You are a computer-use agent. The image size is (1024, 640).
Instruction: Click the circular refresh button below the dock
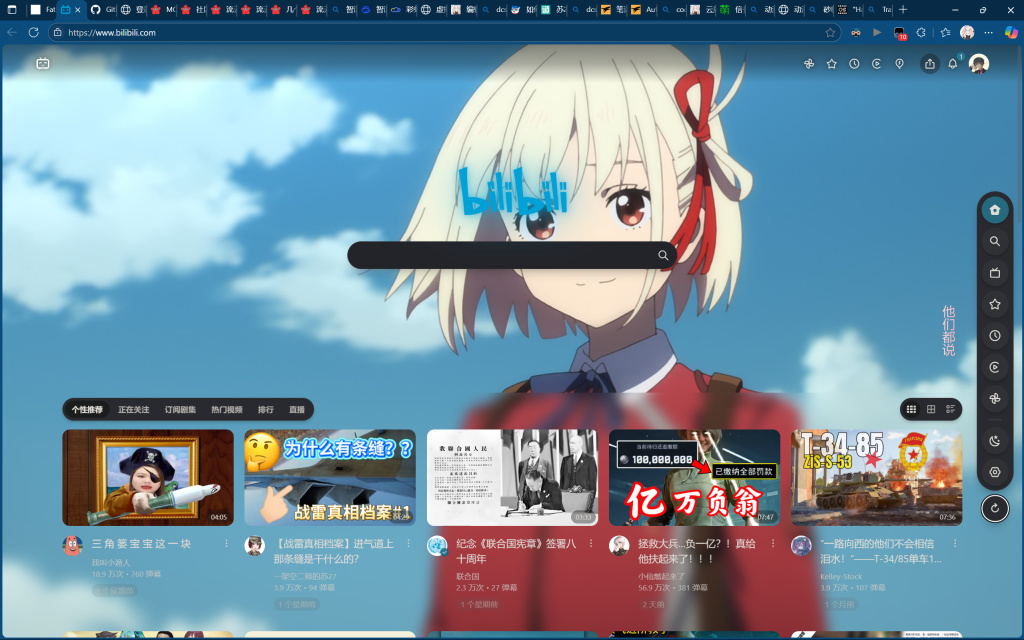995,509
